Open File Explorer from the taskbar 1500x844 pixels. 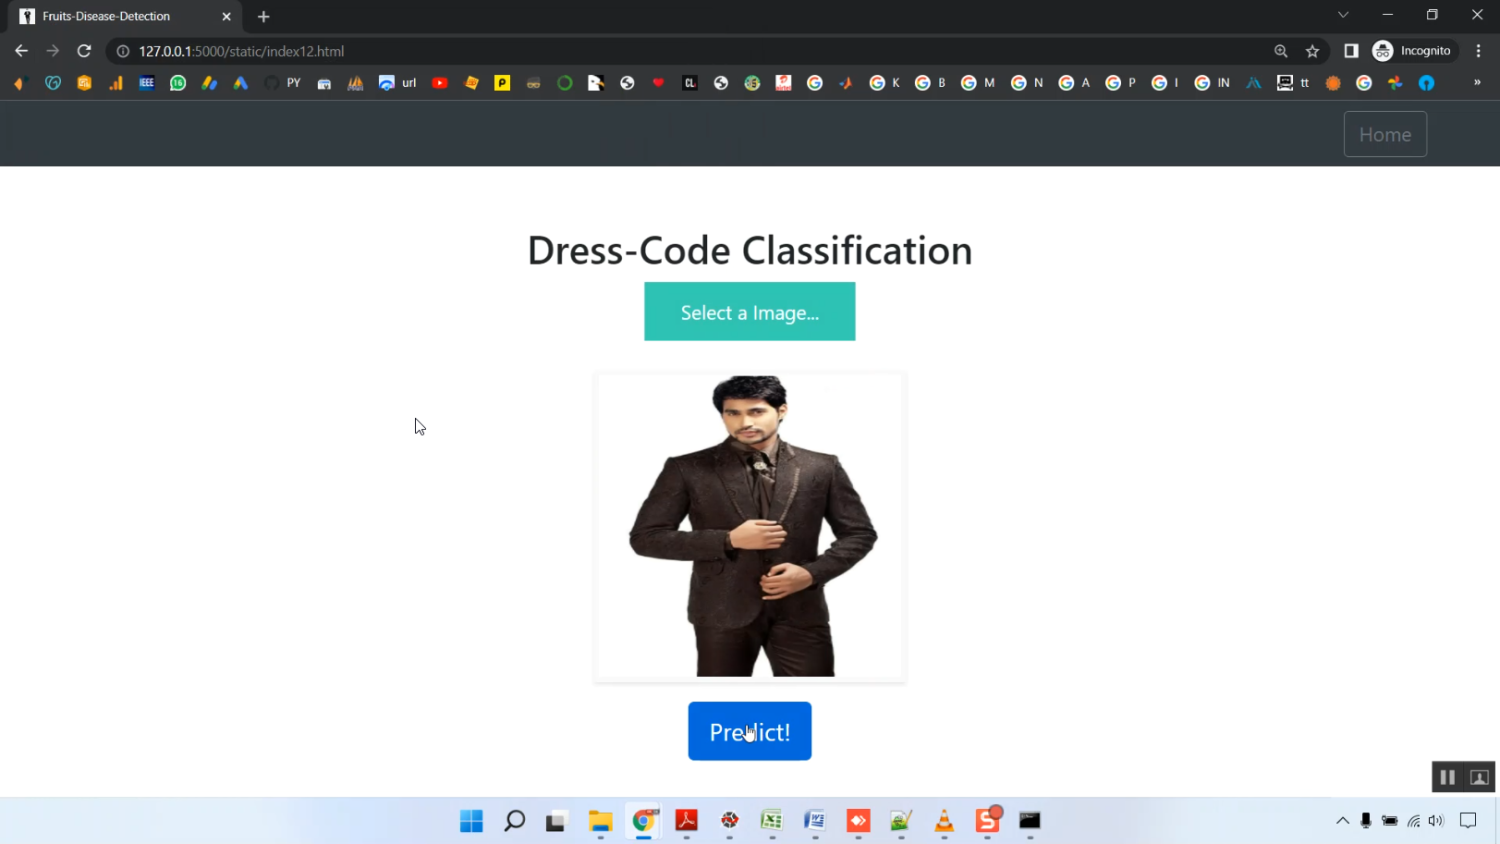(600, 821)
